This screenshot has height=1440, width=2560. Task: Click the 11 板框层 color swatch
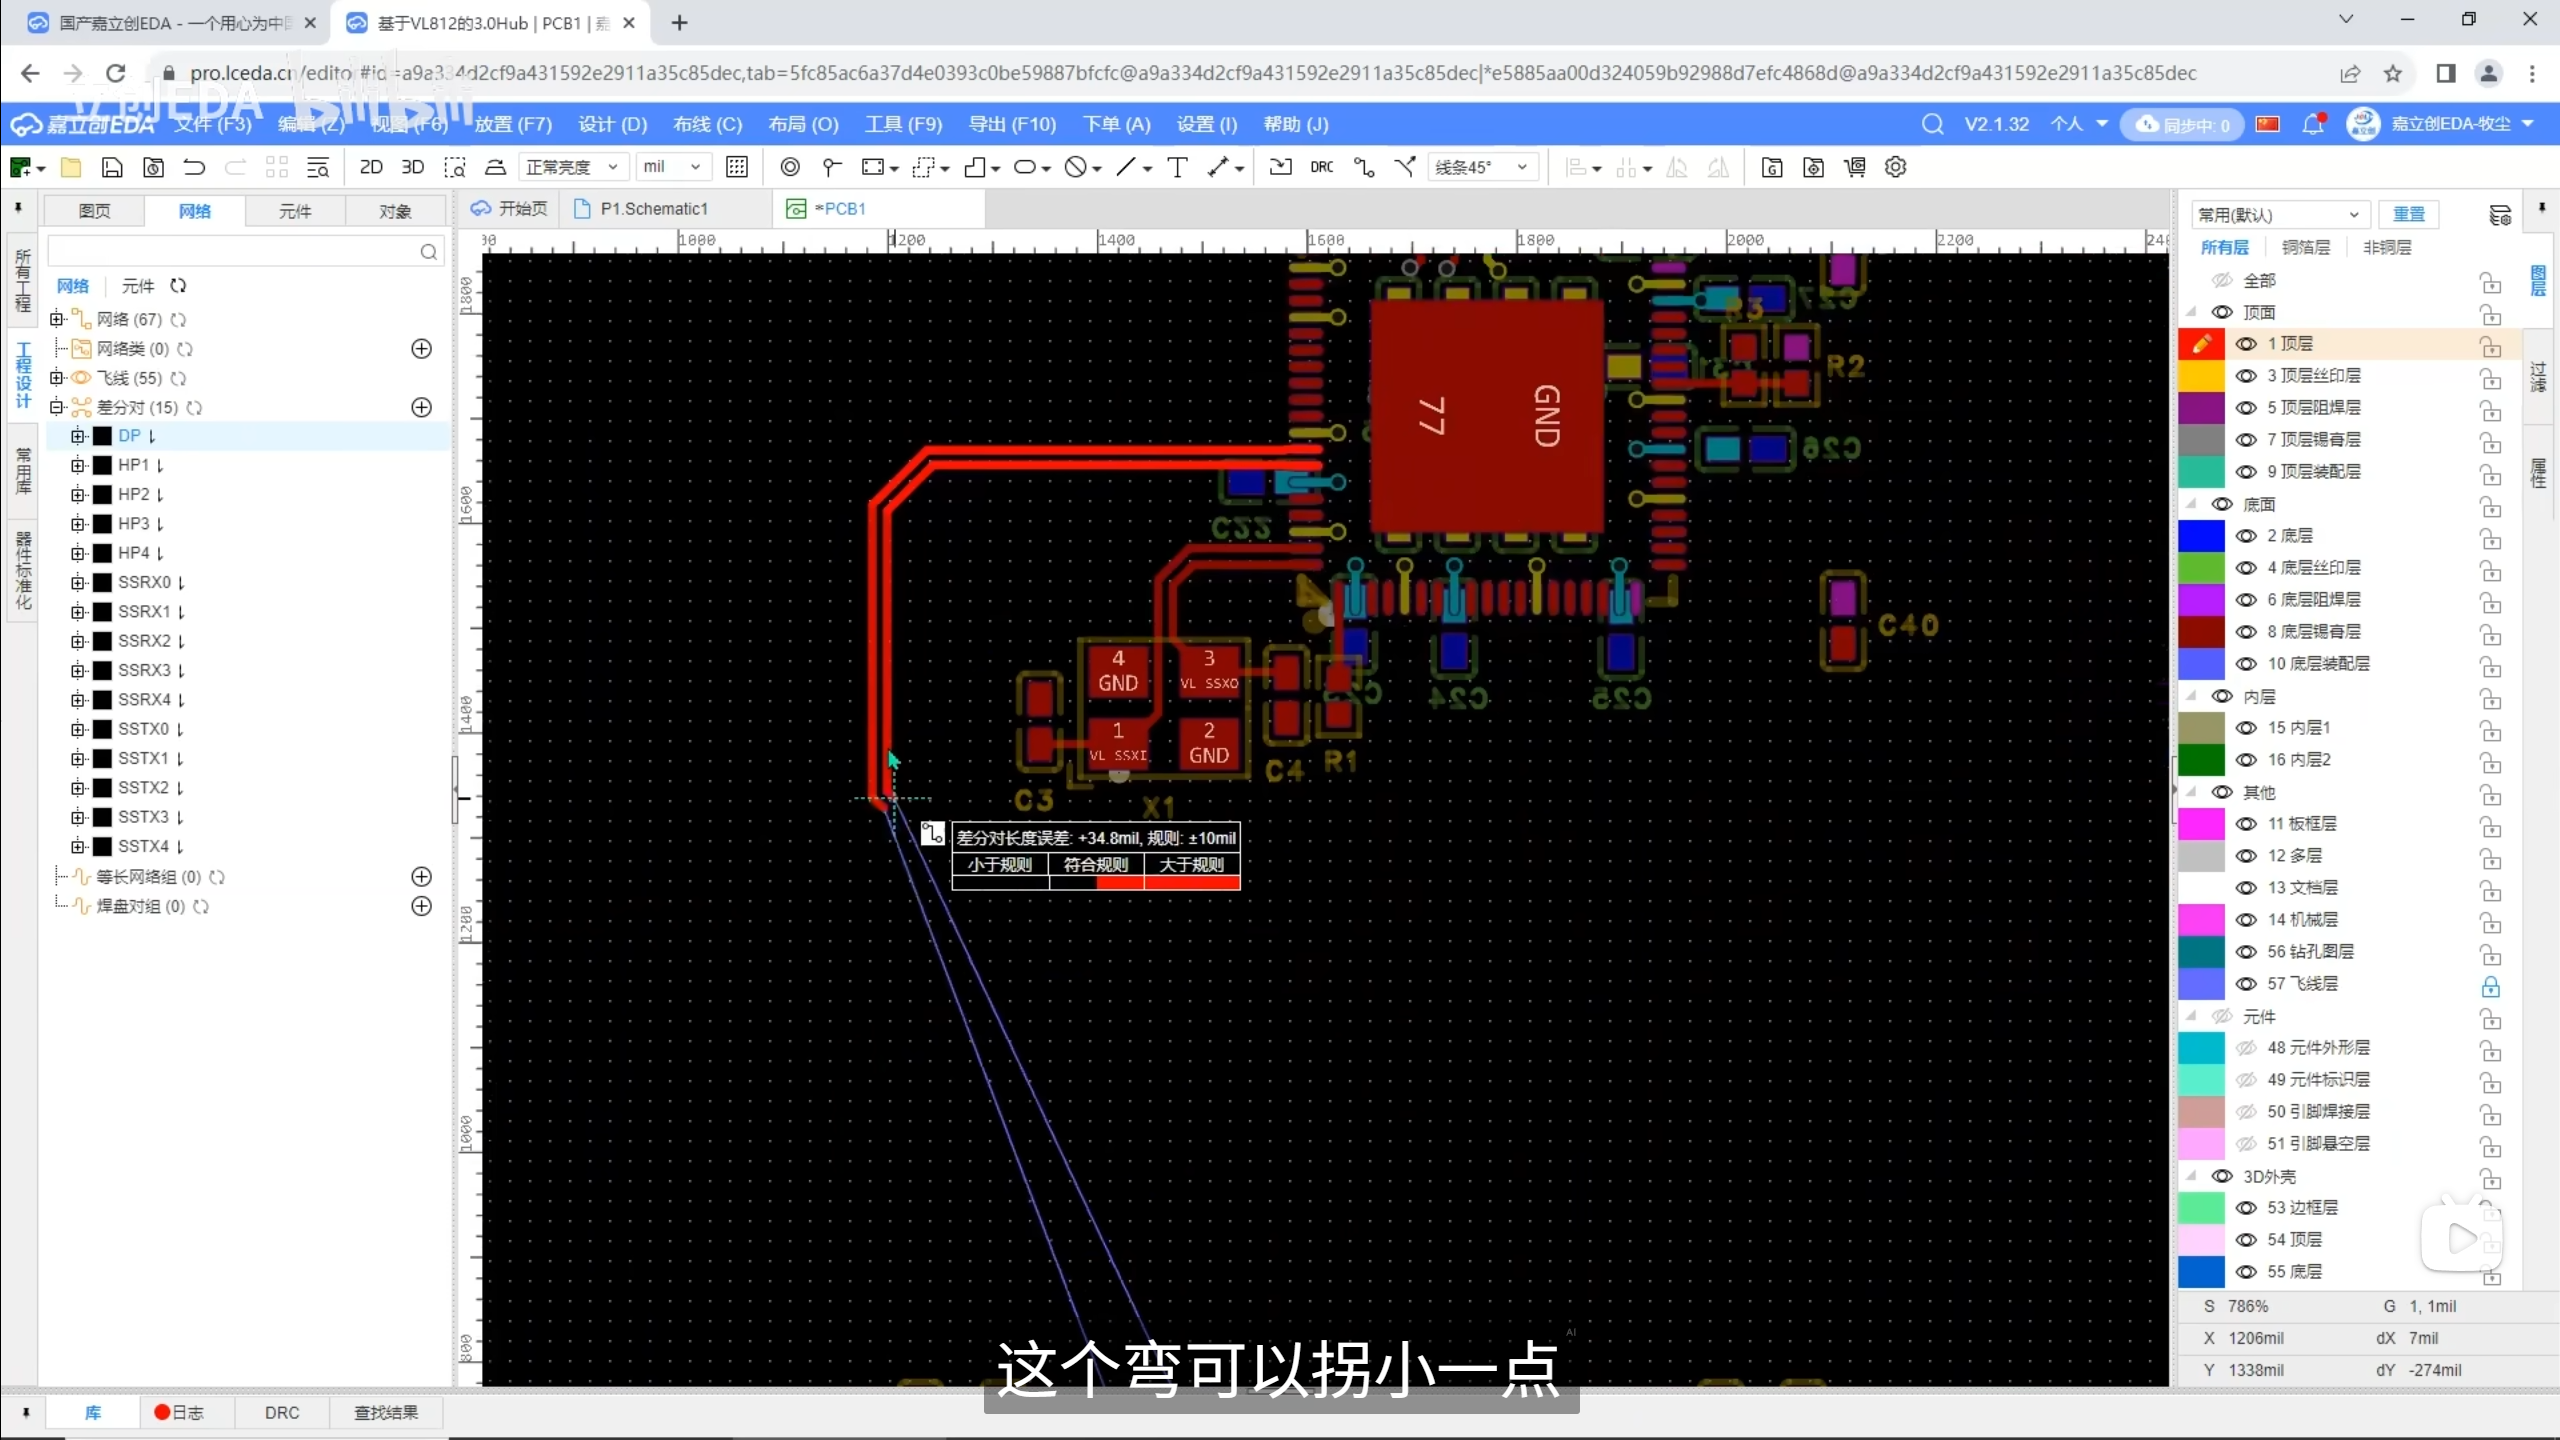pyautogui.click(x=2200, y=824)
